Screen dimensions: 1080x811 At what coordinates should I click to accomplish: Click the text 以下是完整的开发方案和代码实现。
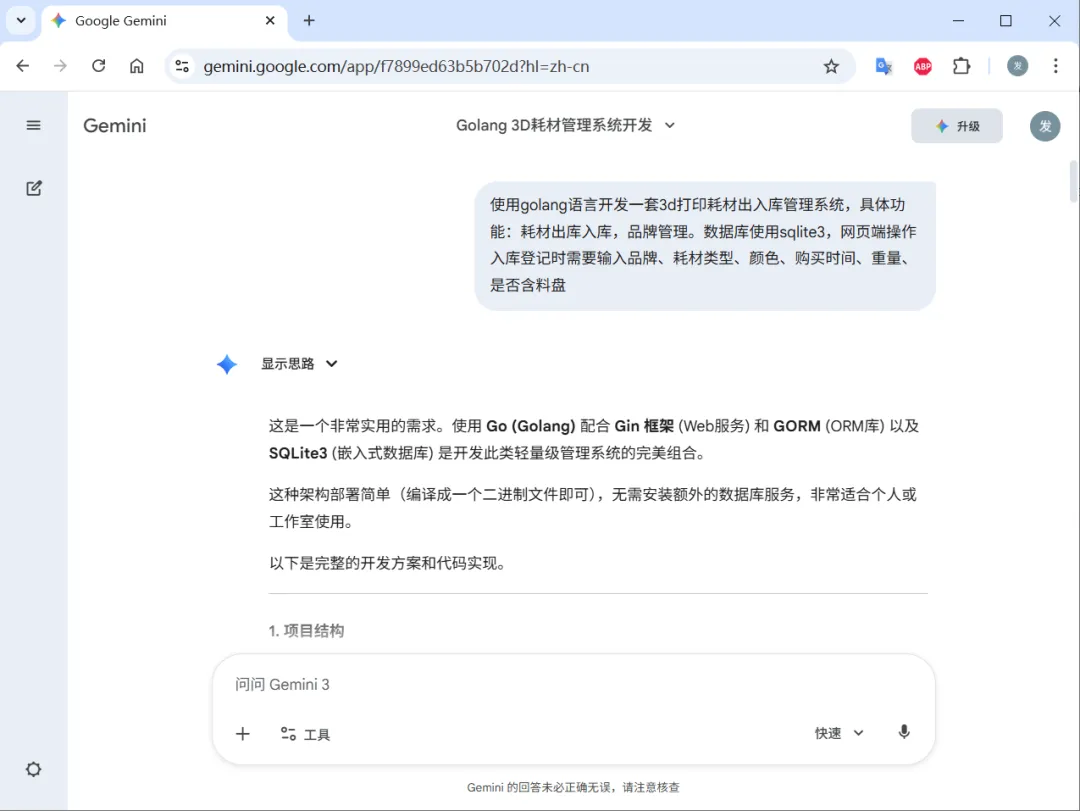(x=390, y=563)
